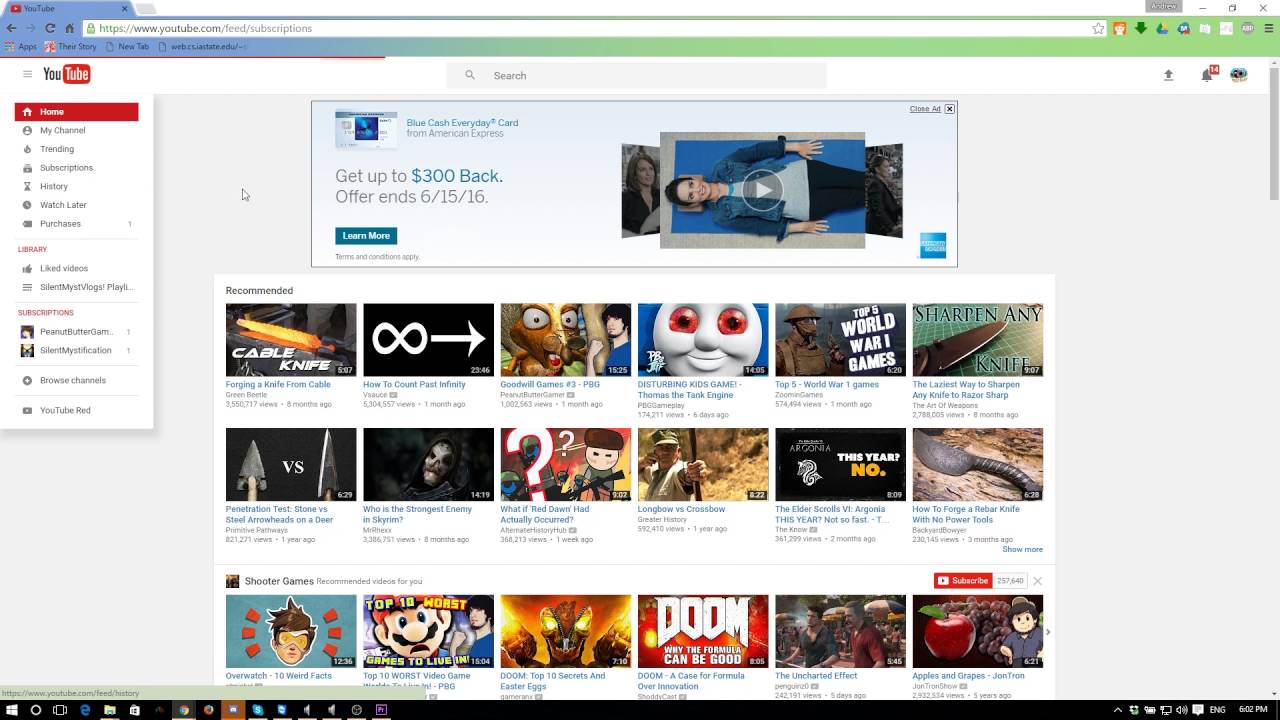Click the Learn More ad button
1280x720 pixels.
click(x=366, y=236)
